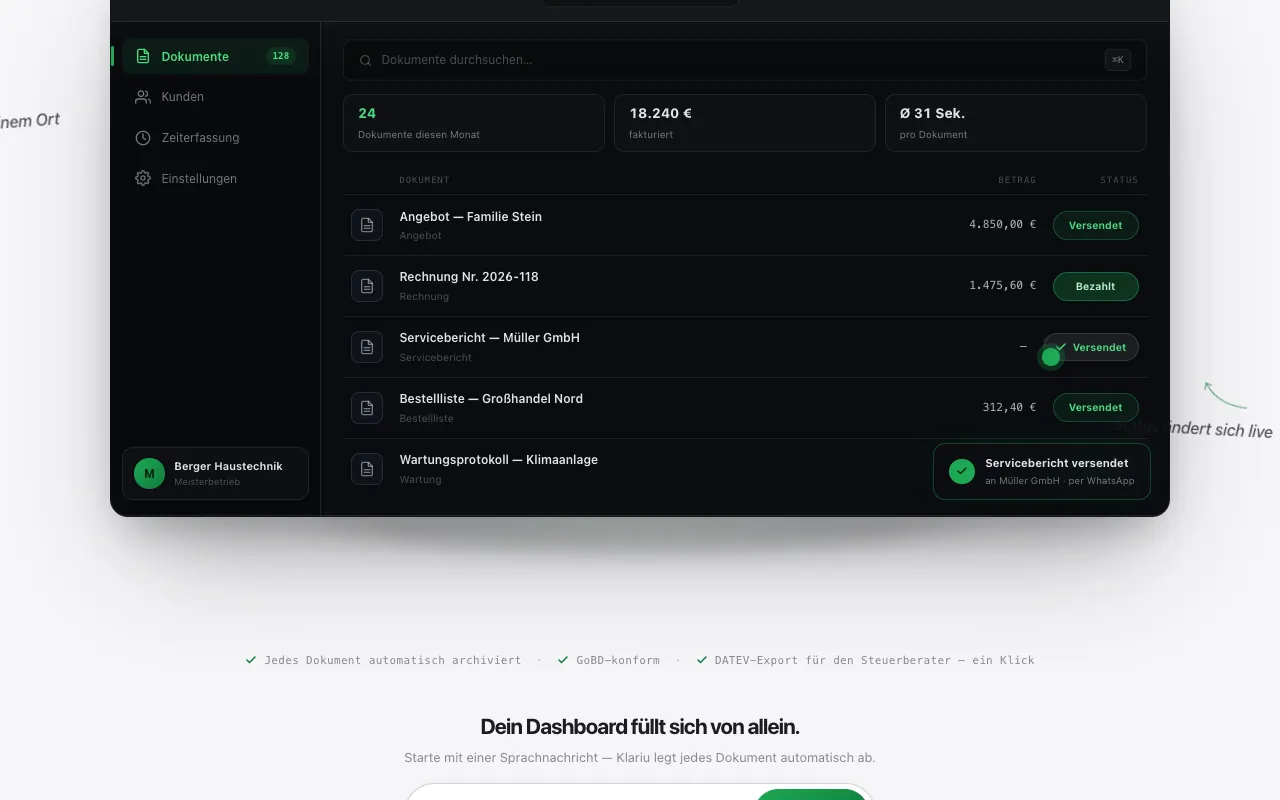1280x800 pixels.
Task: Click the 24 Dokumente diesen Monat card
Action: pyautogui.click(x=474, y=123)
